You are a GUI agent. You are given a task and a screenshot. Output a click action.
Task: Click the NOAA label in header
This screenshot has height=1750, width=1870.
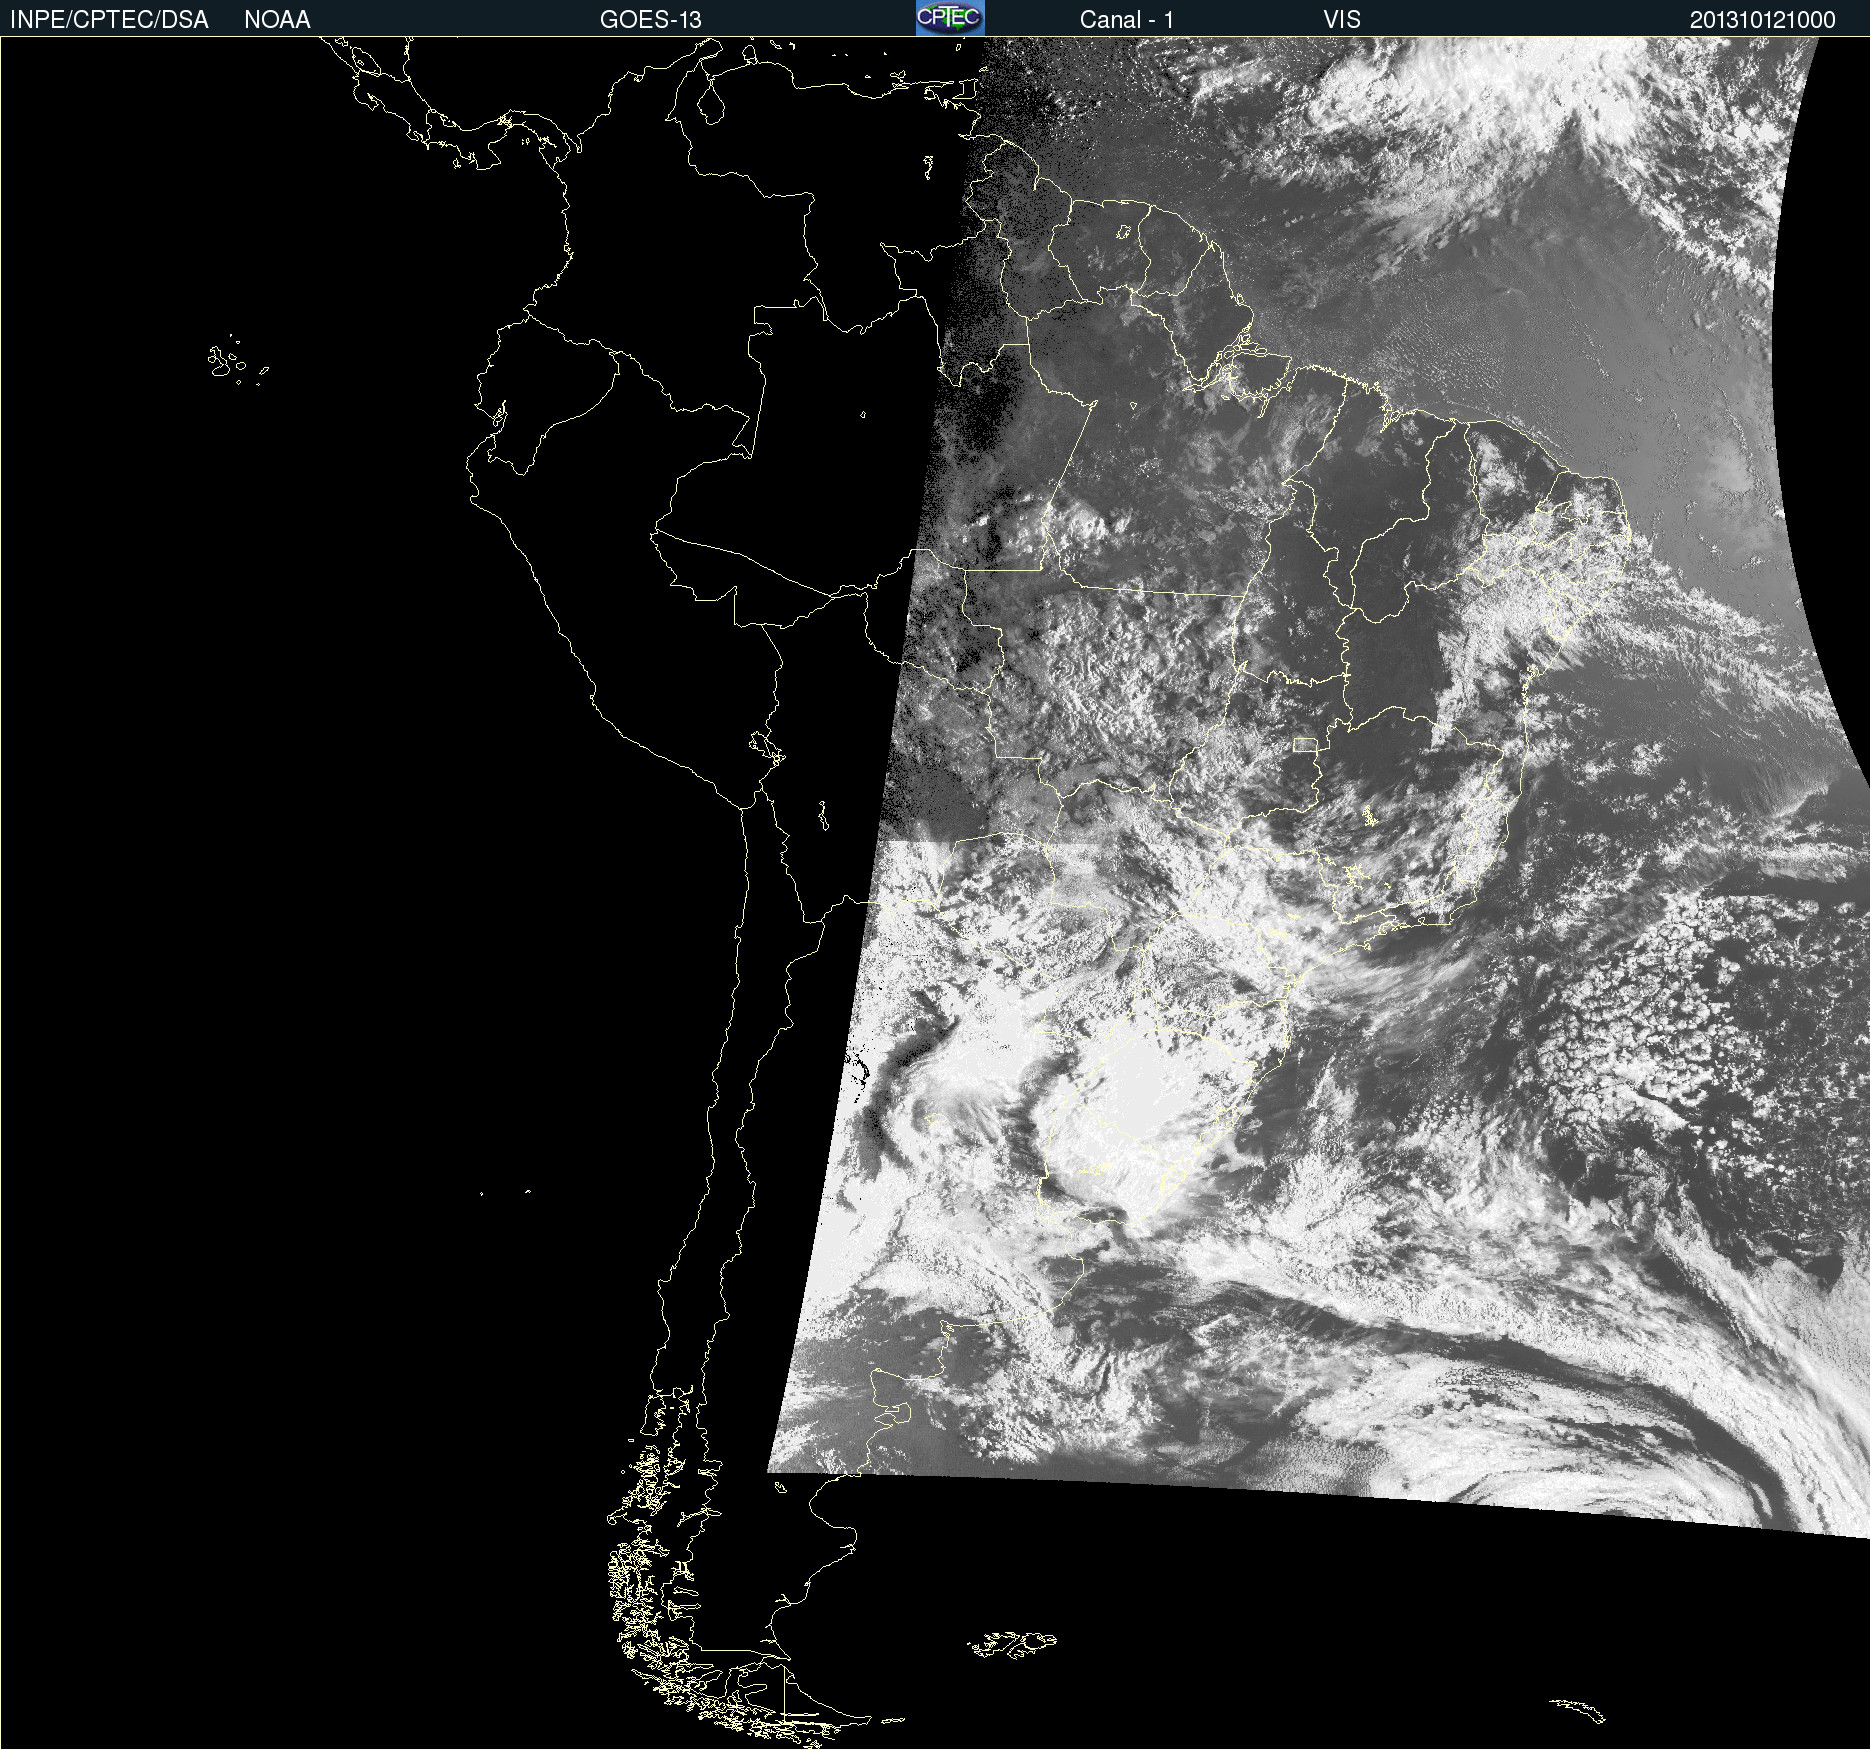click(x=277, y=20)
